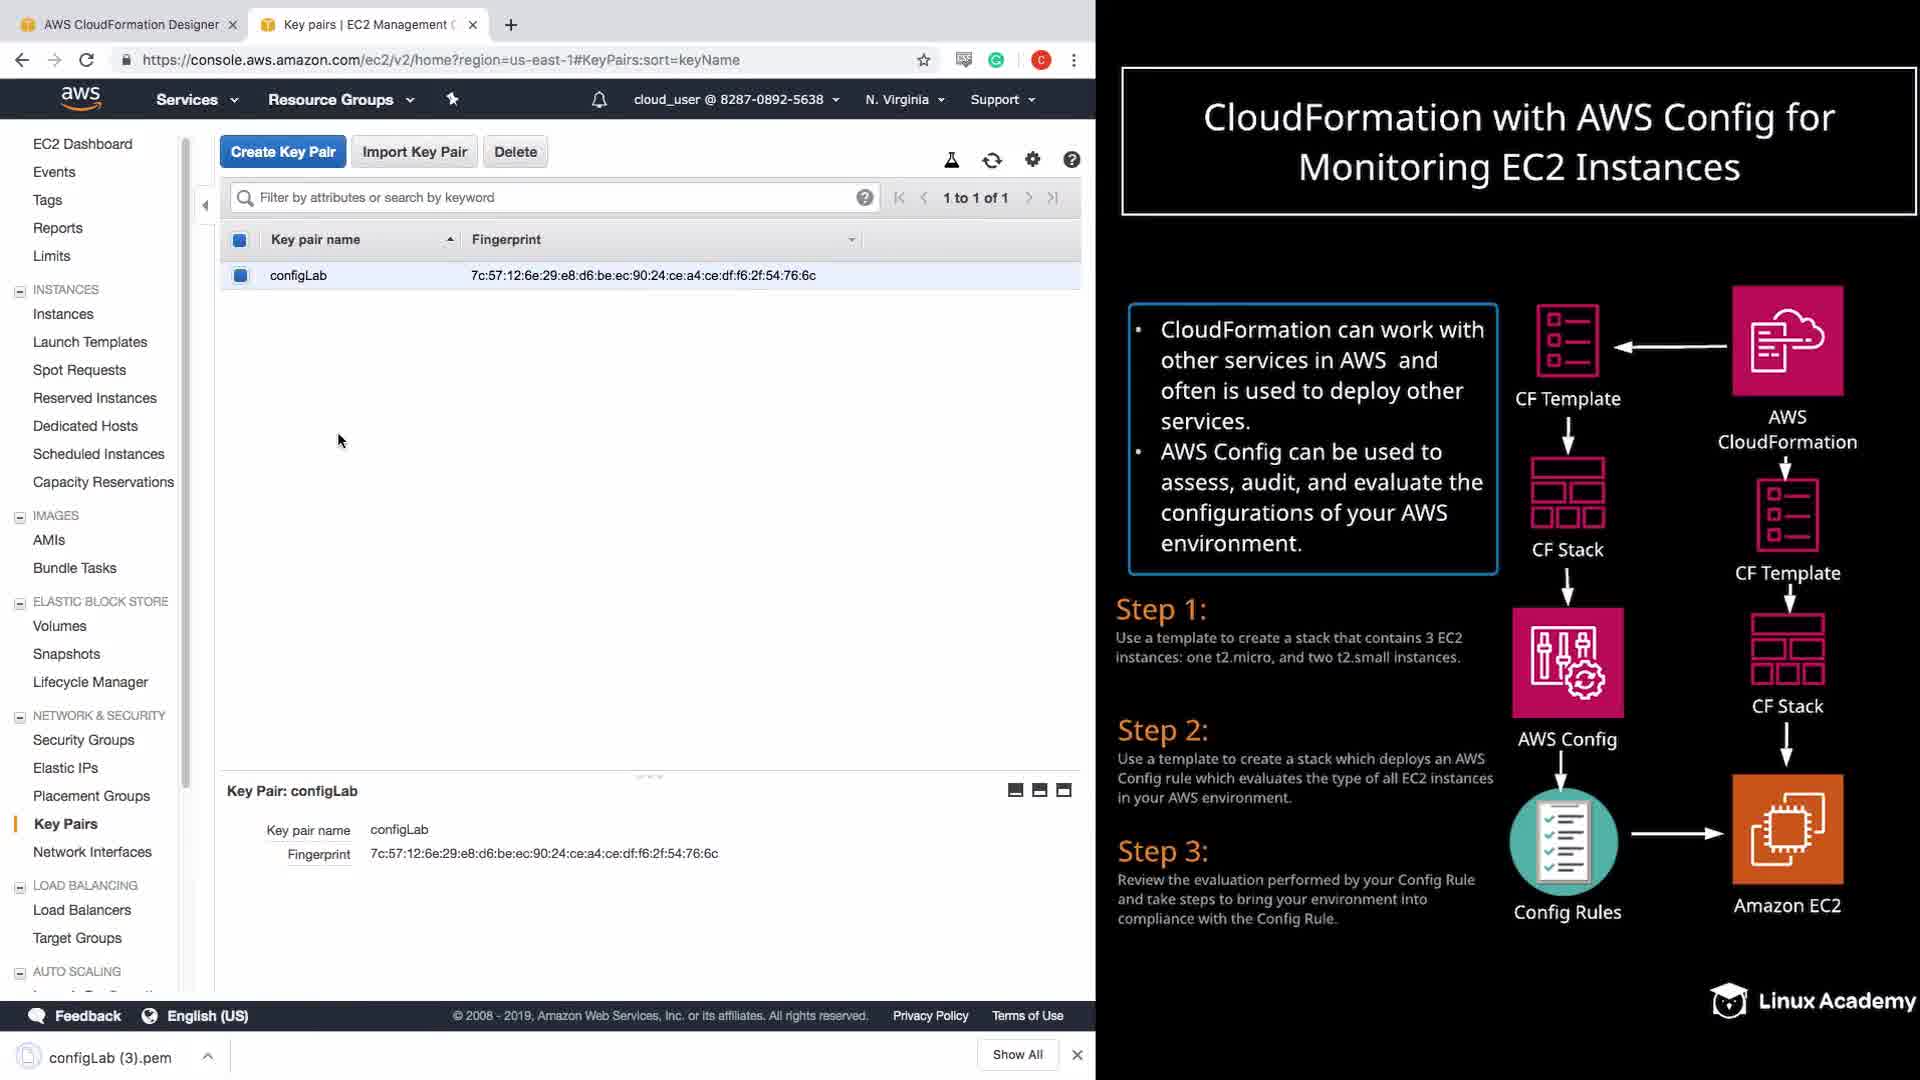Click the Import Key Pair button
Image resolution: width=1920 pixels, height=1080 pixels.
[414, 152]
